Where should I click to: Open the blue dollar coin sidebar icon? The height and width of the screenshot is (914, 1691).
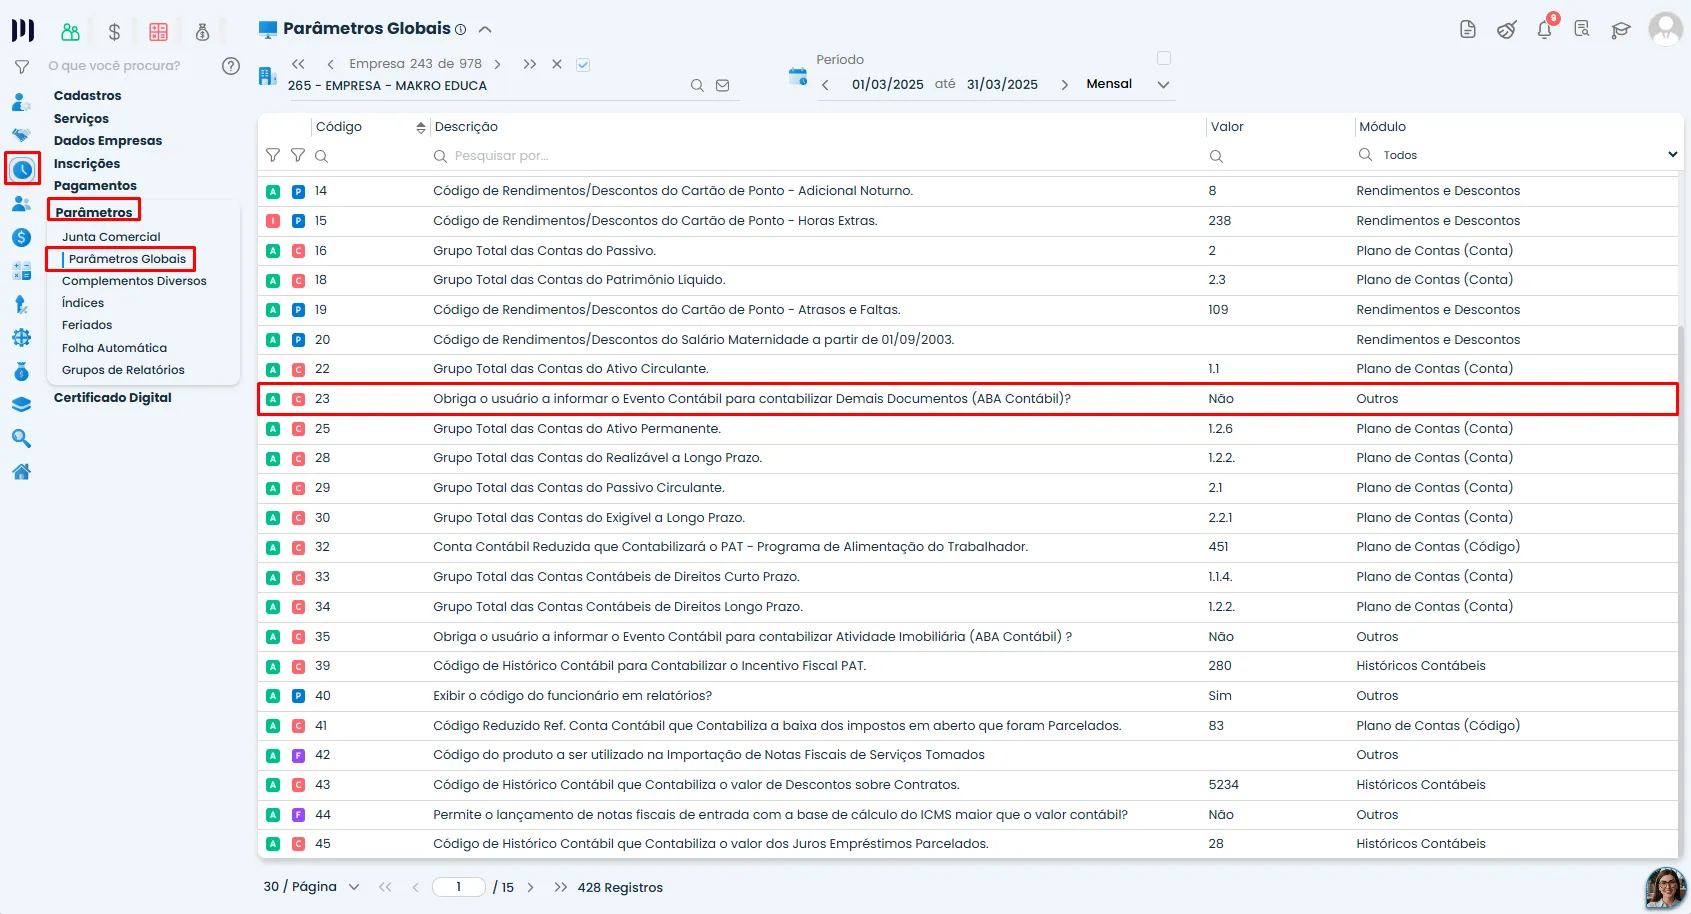pyautogui.click(x=21, y=237)
